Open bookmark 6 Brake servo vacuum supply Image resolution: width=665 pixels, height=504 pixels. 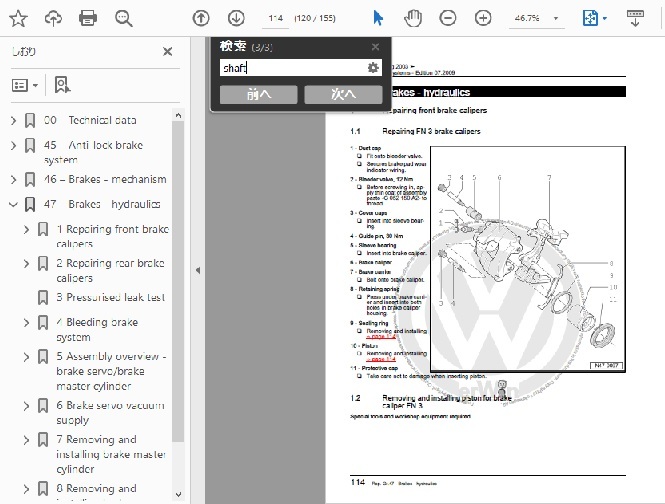coord(110,412)
